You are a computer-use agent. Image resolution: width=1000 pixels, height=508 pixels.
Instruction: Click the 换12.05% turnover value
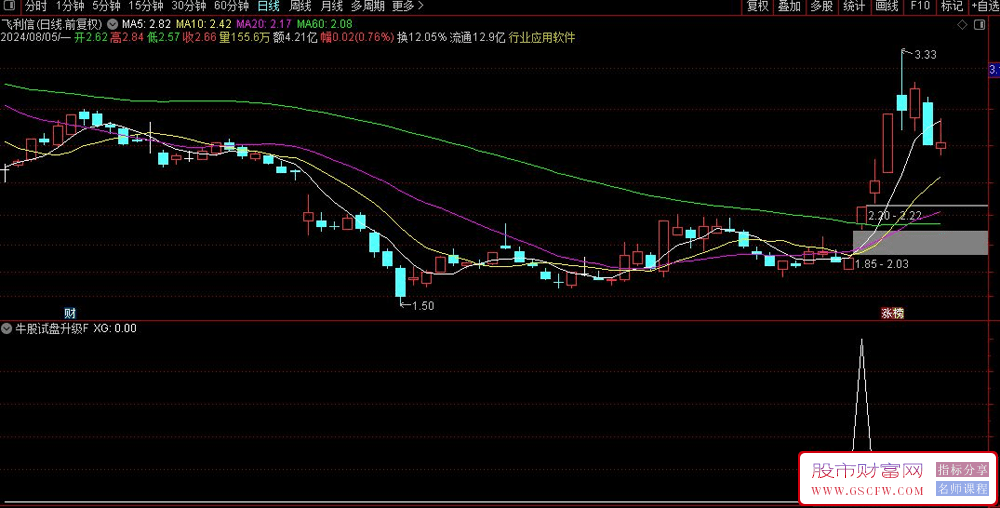point(422,38)
